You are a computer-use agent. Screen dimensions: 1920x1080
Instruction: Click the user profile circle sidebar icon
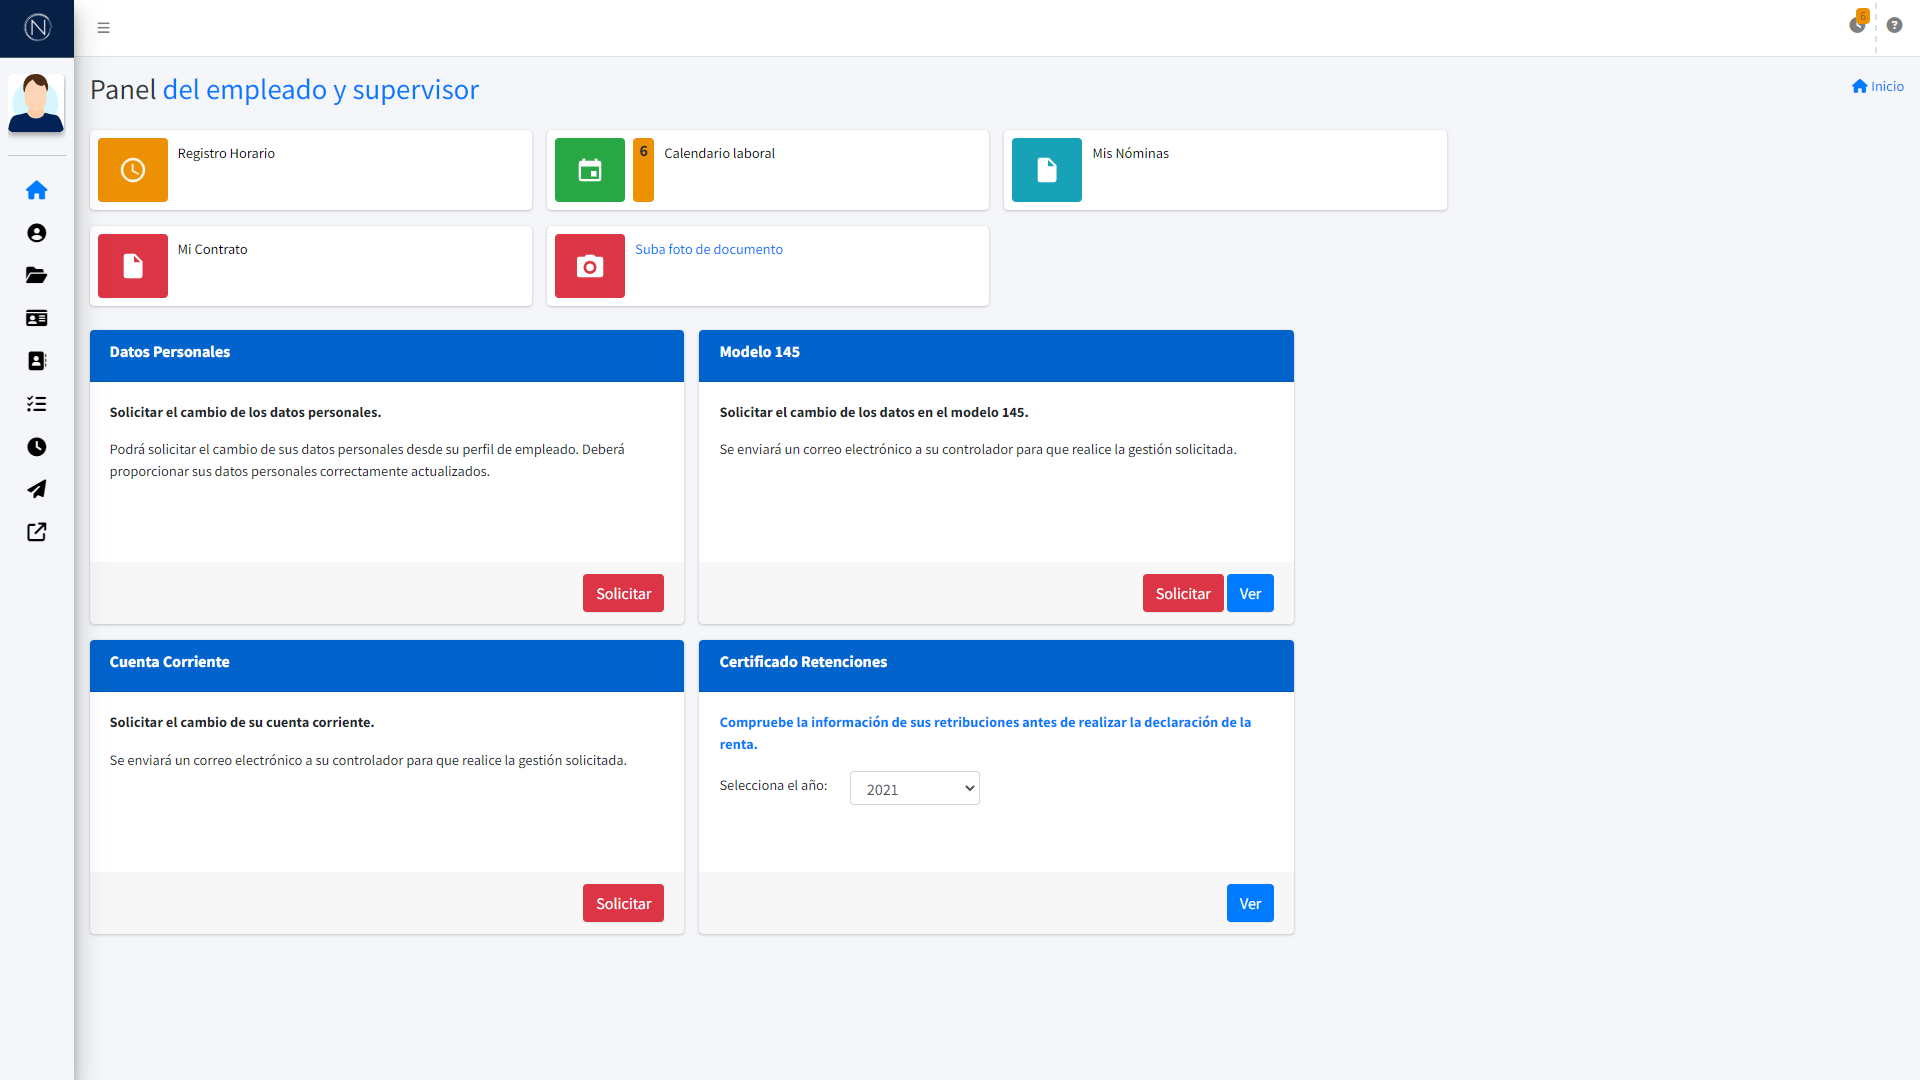(37, 233)
